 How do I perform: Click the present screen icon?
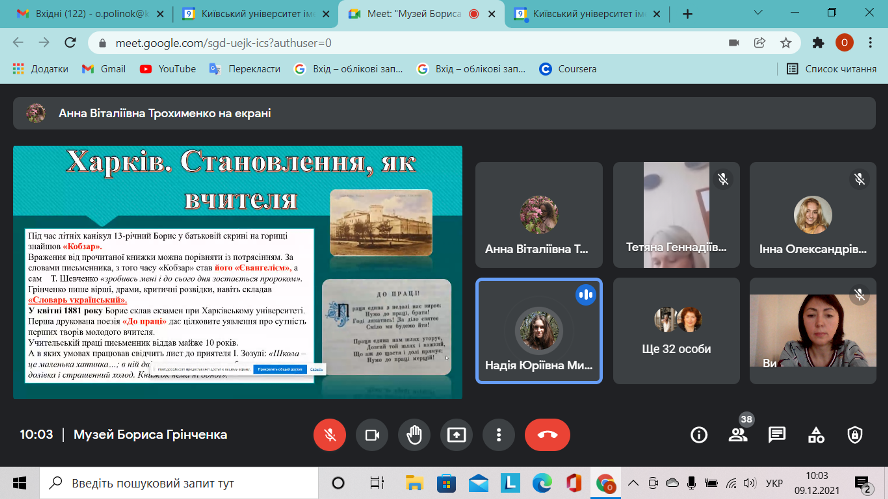point(457,435)
